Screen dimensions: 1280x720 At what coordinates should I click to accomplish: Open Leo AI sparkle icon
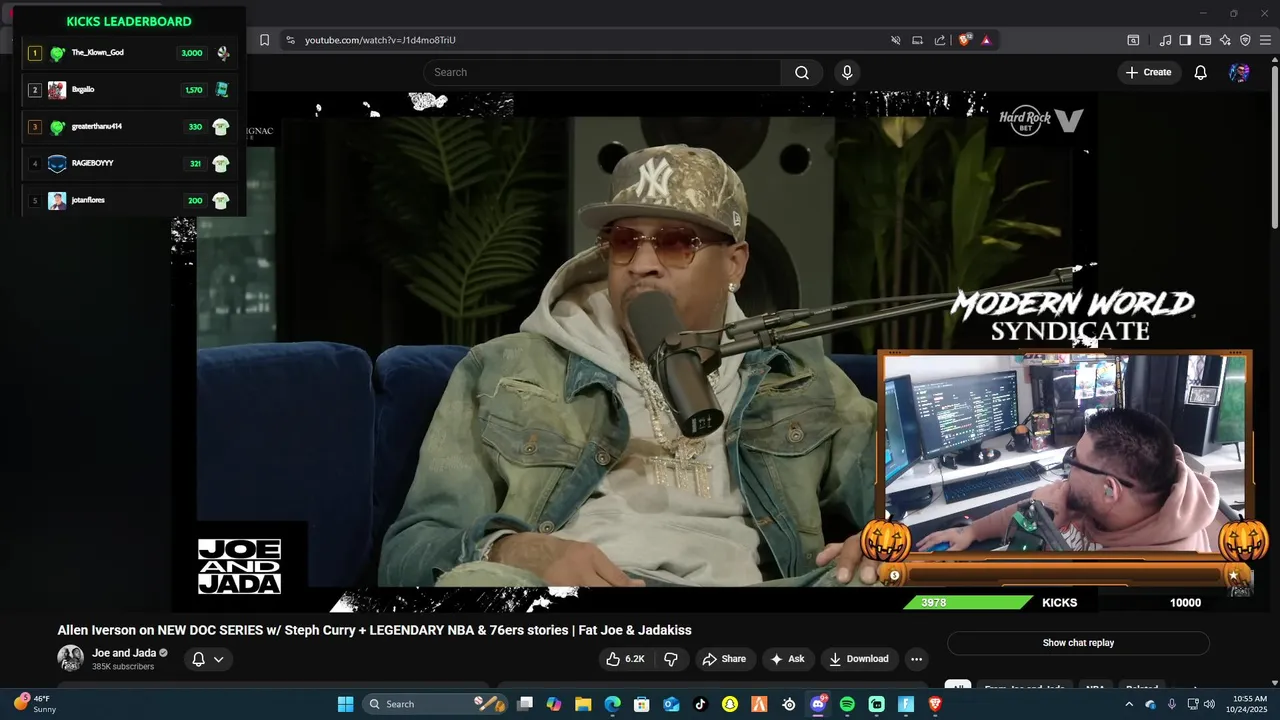1225,40
